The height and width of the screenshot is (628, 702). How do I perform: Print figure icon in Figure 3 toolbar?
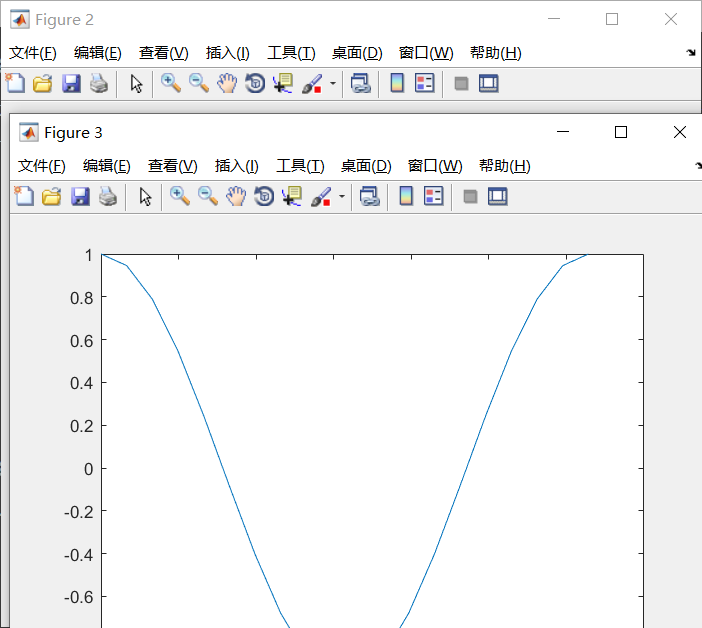point(108,197)
